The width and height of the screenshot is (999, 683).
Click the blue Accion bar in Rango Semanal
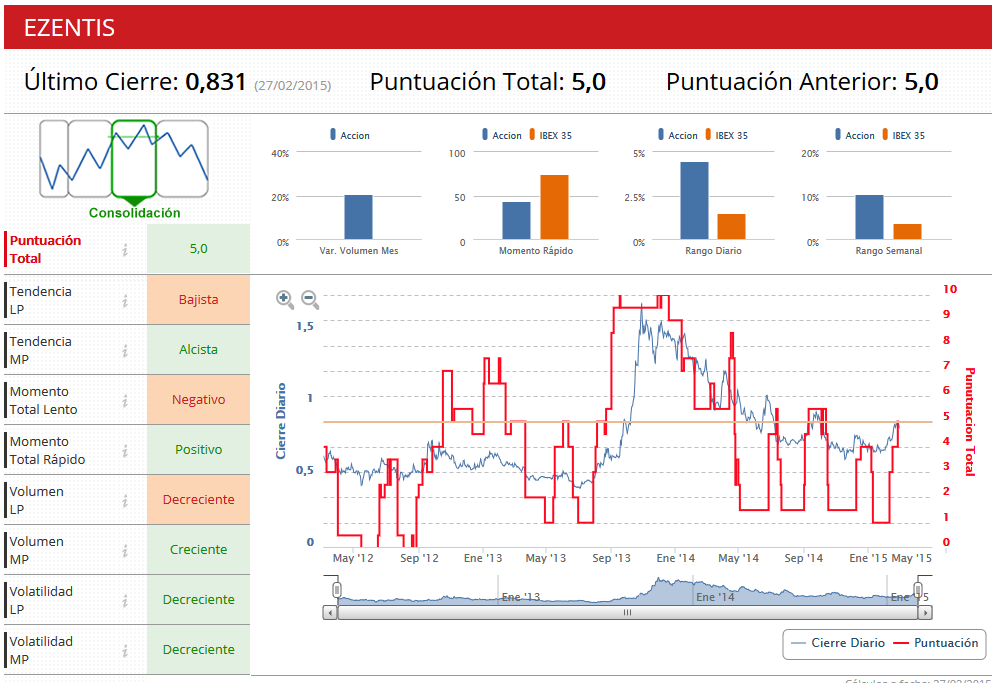(x=869, y=217)
